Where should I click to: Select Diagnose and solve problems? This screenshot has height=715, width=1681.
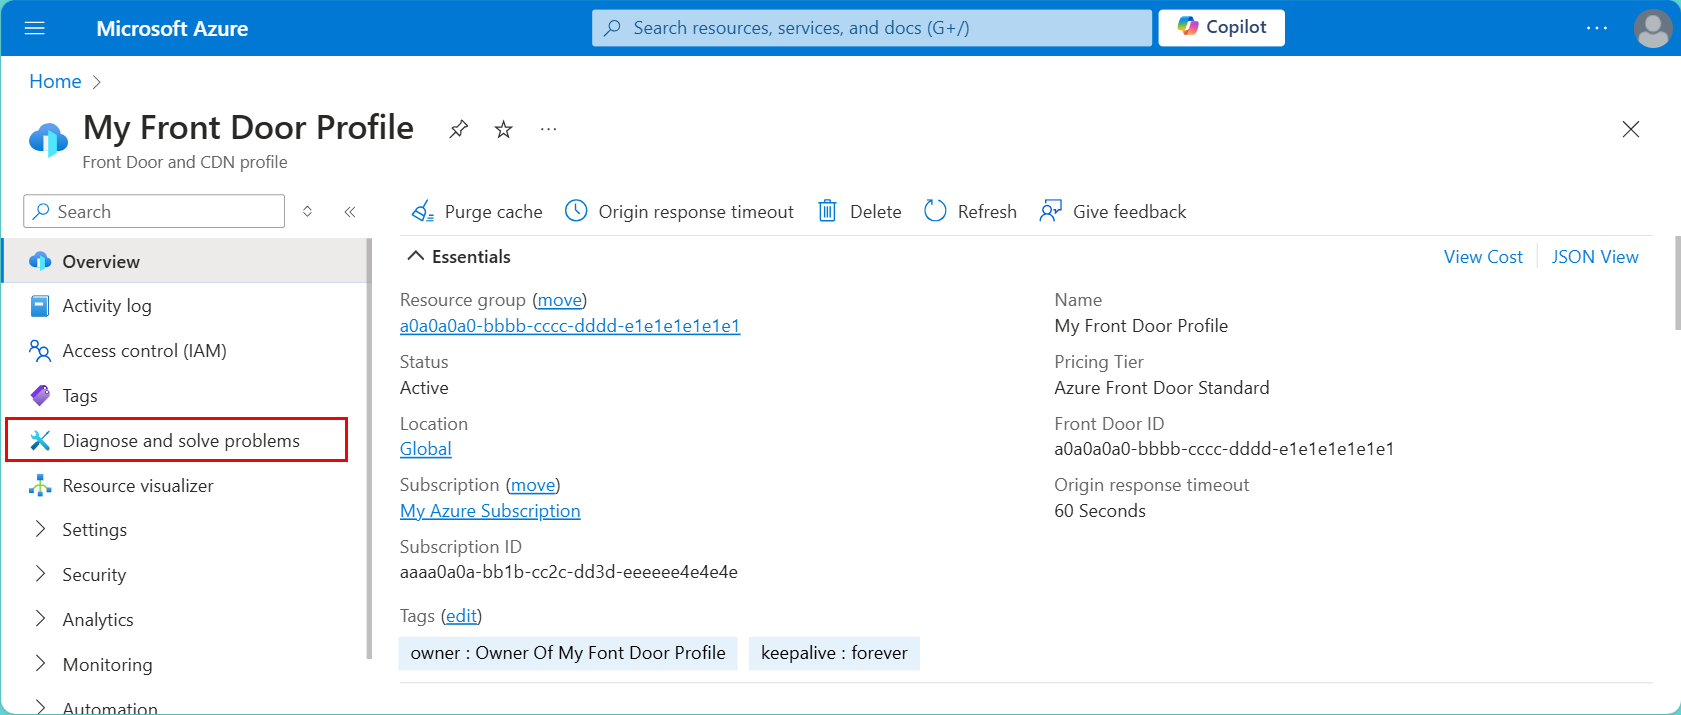pos(177,440)
